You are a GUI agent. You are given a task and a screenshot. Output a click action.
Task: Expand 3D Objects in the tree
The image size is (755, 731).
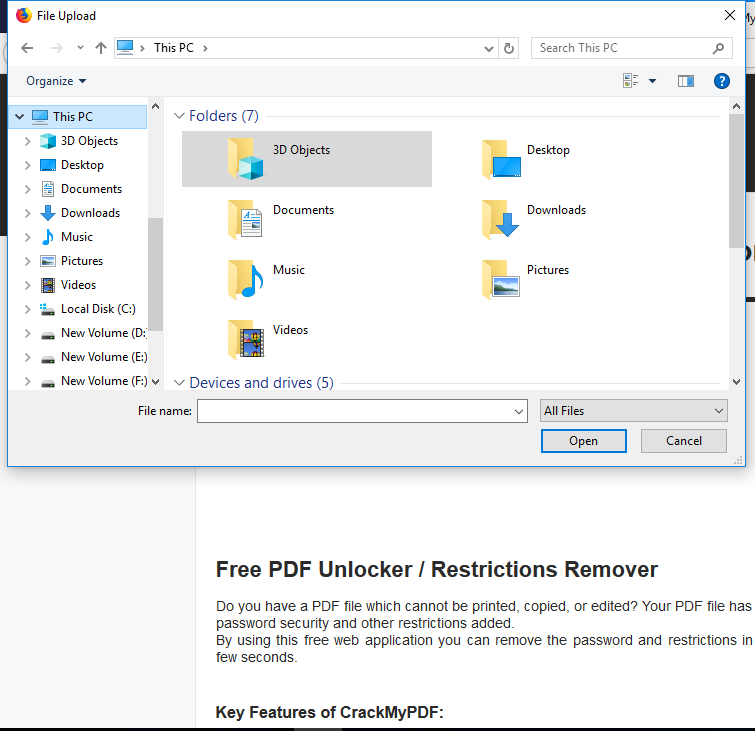(x=27, y=141)
